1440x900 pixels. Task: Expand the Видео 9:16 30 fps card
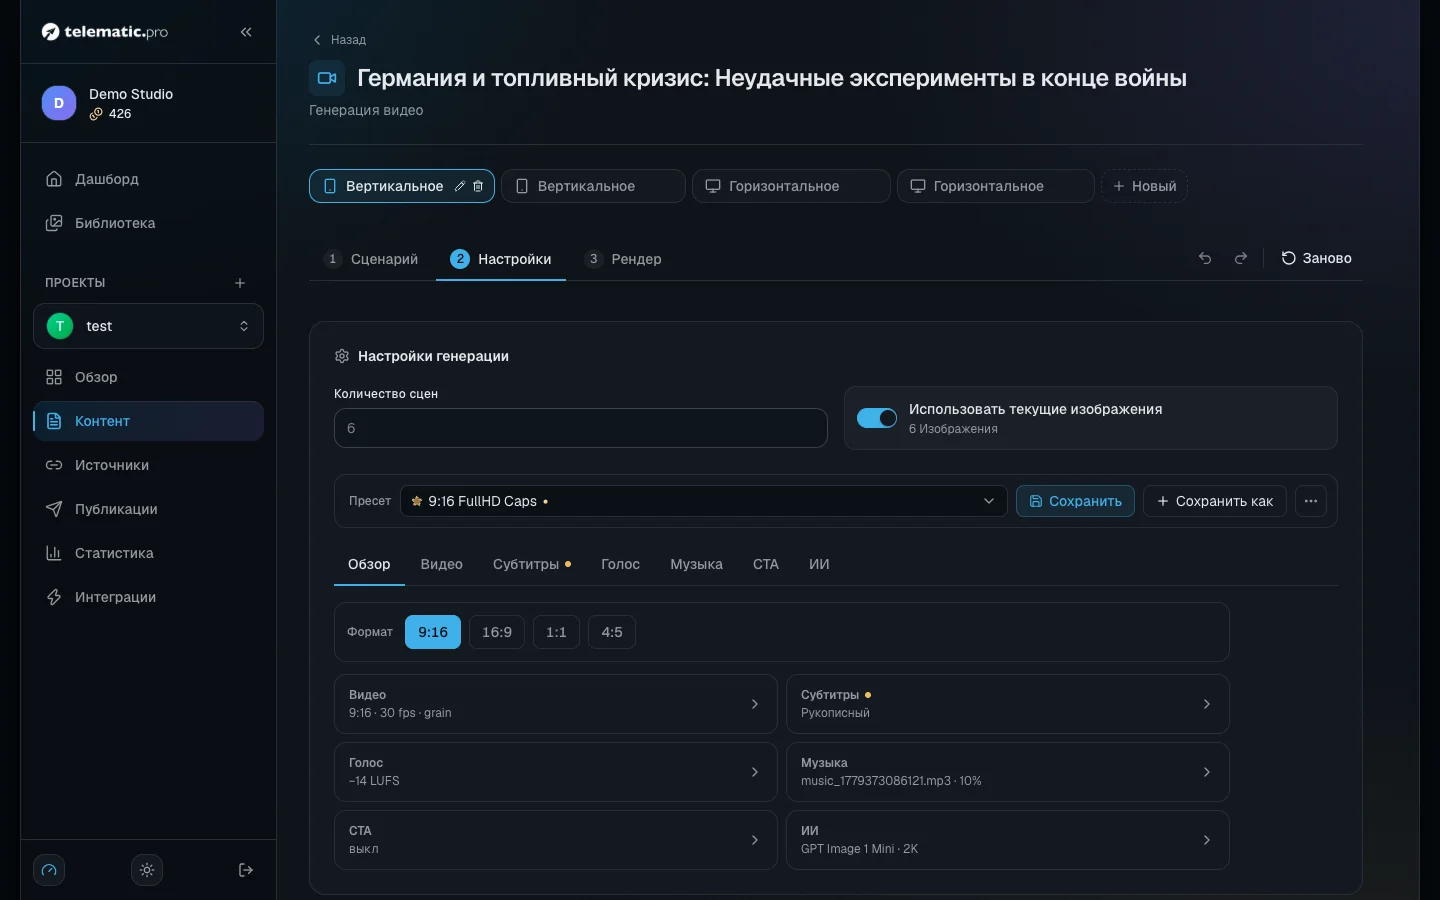[x=555, y=704]
